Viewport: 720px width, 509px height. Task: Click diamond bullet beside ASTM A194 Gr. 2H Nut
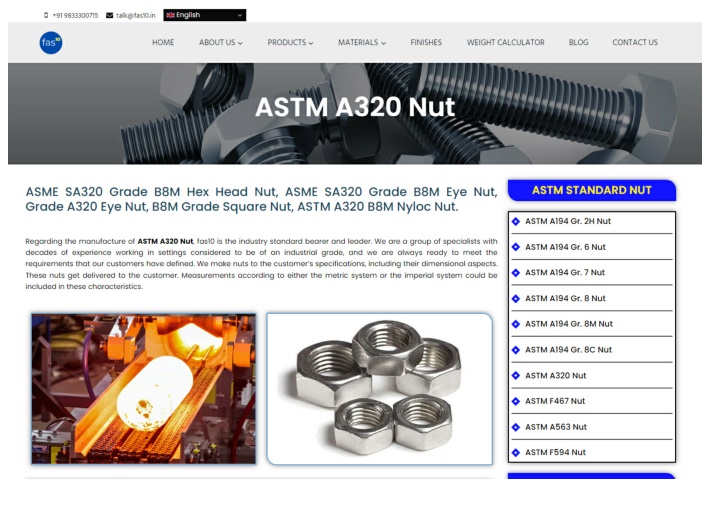pos(516,221)
